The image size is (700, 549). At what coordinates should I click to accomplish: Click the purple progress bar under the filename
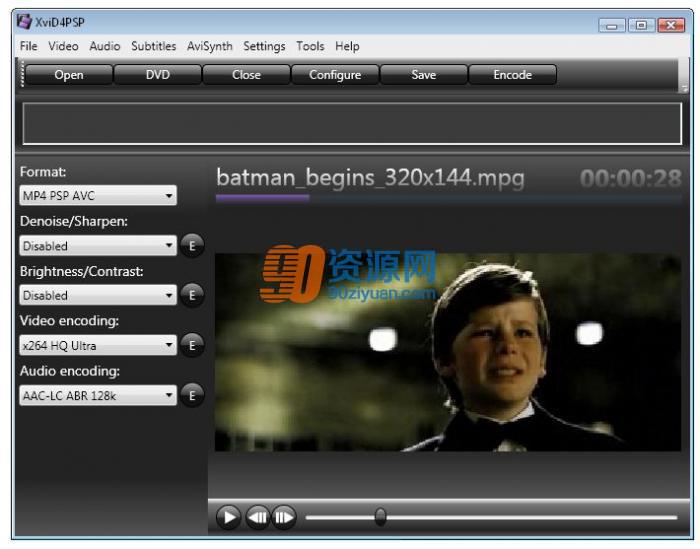[262, 198]
